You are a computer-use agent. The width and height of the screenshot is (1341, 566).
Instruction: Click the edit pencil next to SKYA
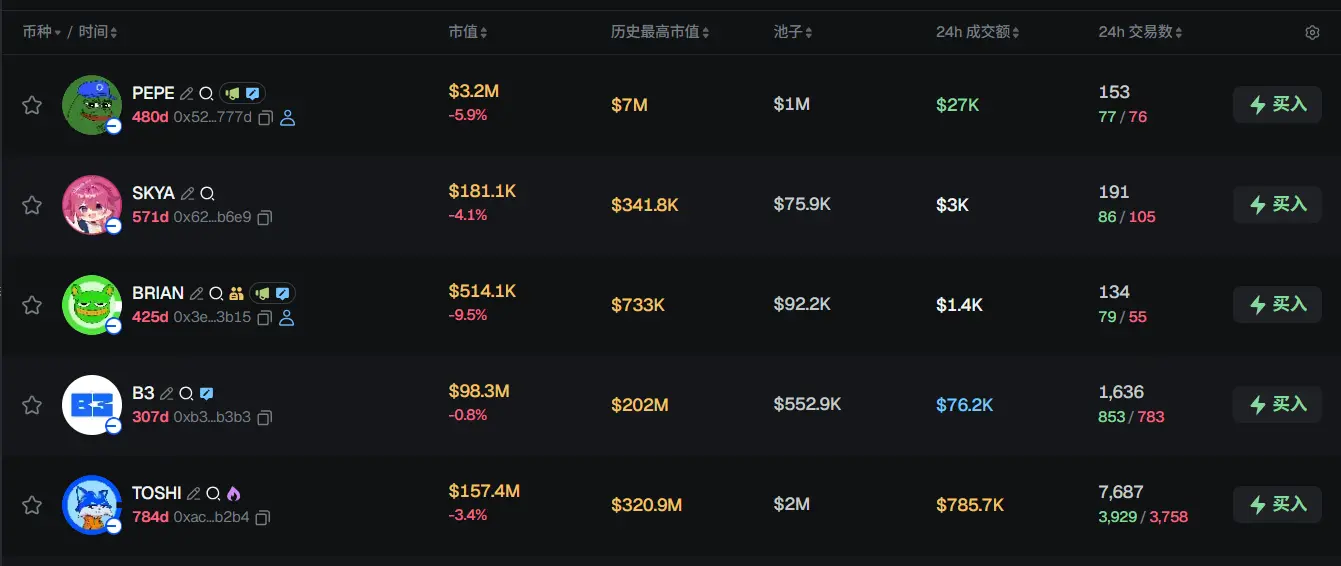[186, 194]
